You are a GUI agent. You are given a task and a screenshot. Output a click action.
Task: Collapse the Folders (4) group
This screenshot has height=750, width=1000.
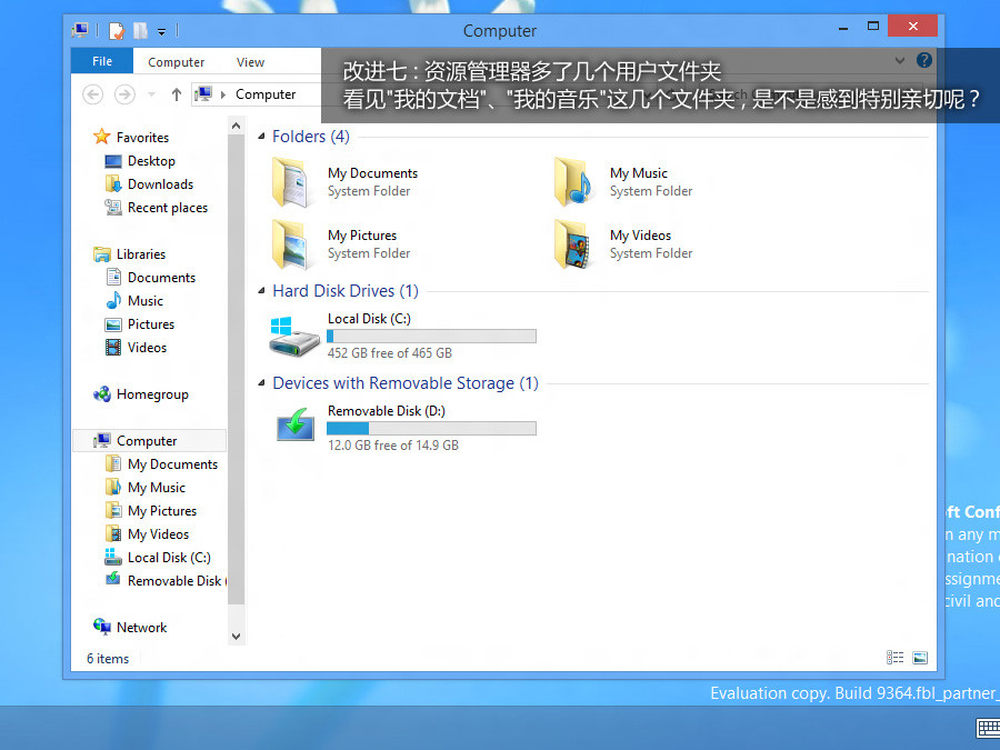pyautogui.click(x=262, y=137)
